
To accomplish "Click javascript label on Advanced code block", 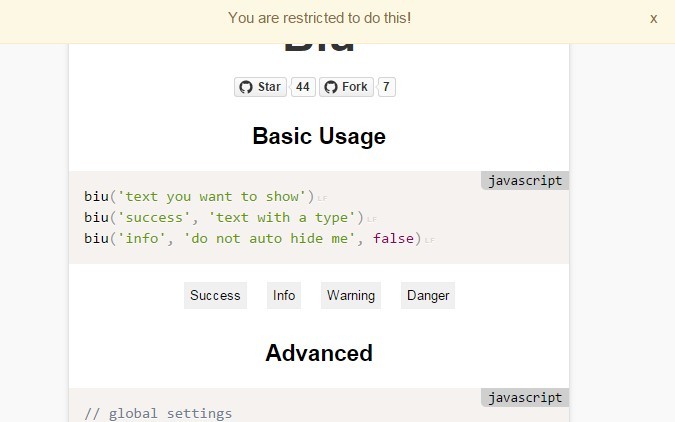I will tap(524, 398).
